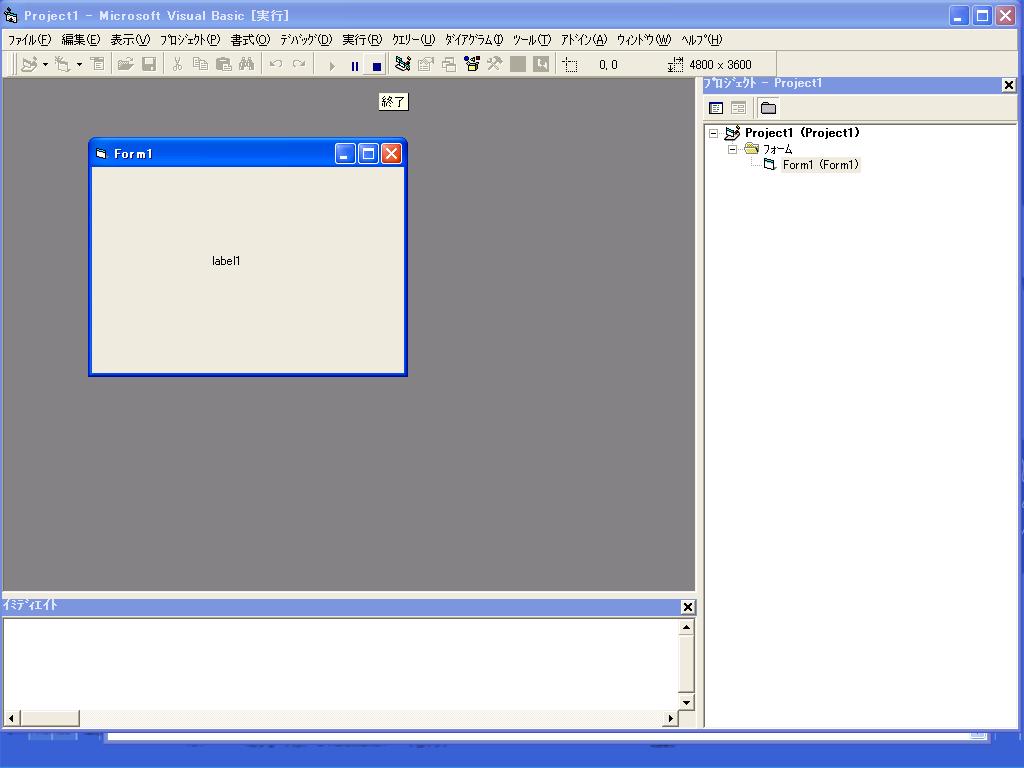Collapse the Project1 (Project1) tree node
1024x768 pixels.
pyautogui.click(x=714, y=133)
